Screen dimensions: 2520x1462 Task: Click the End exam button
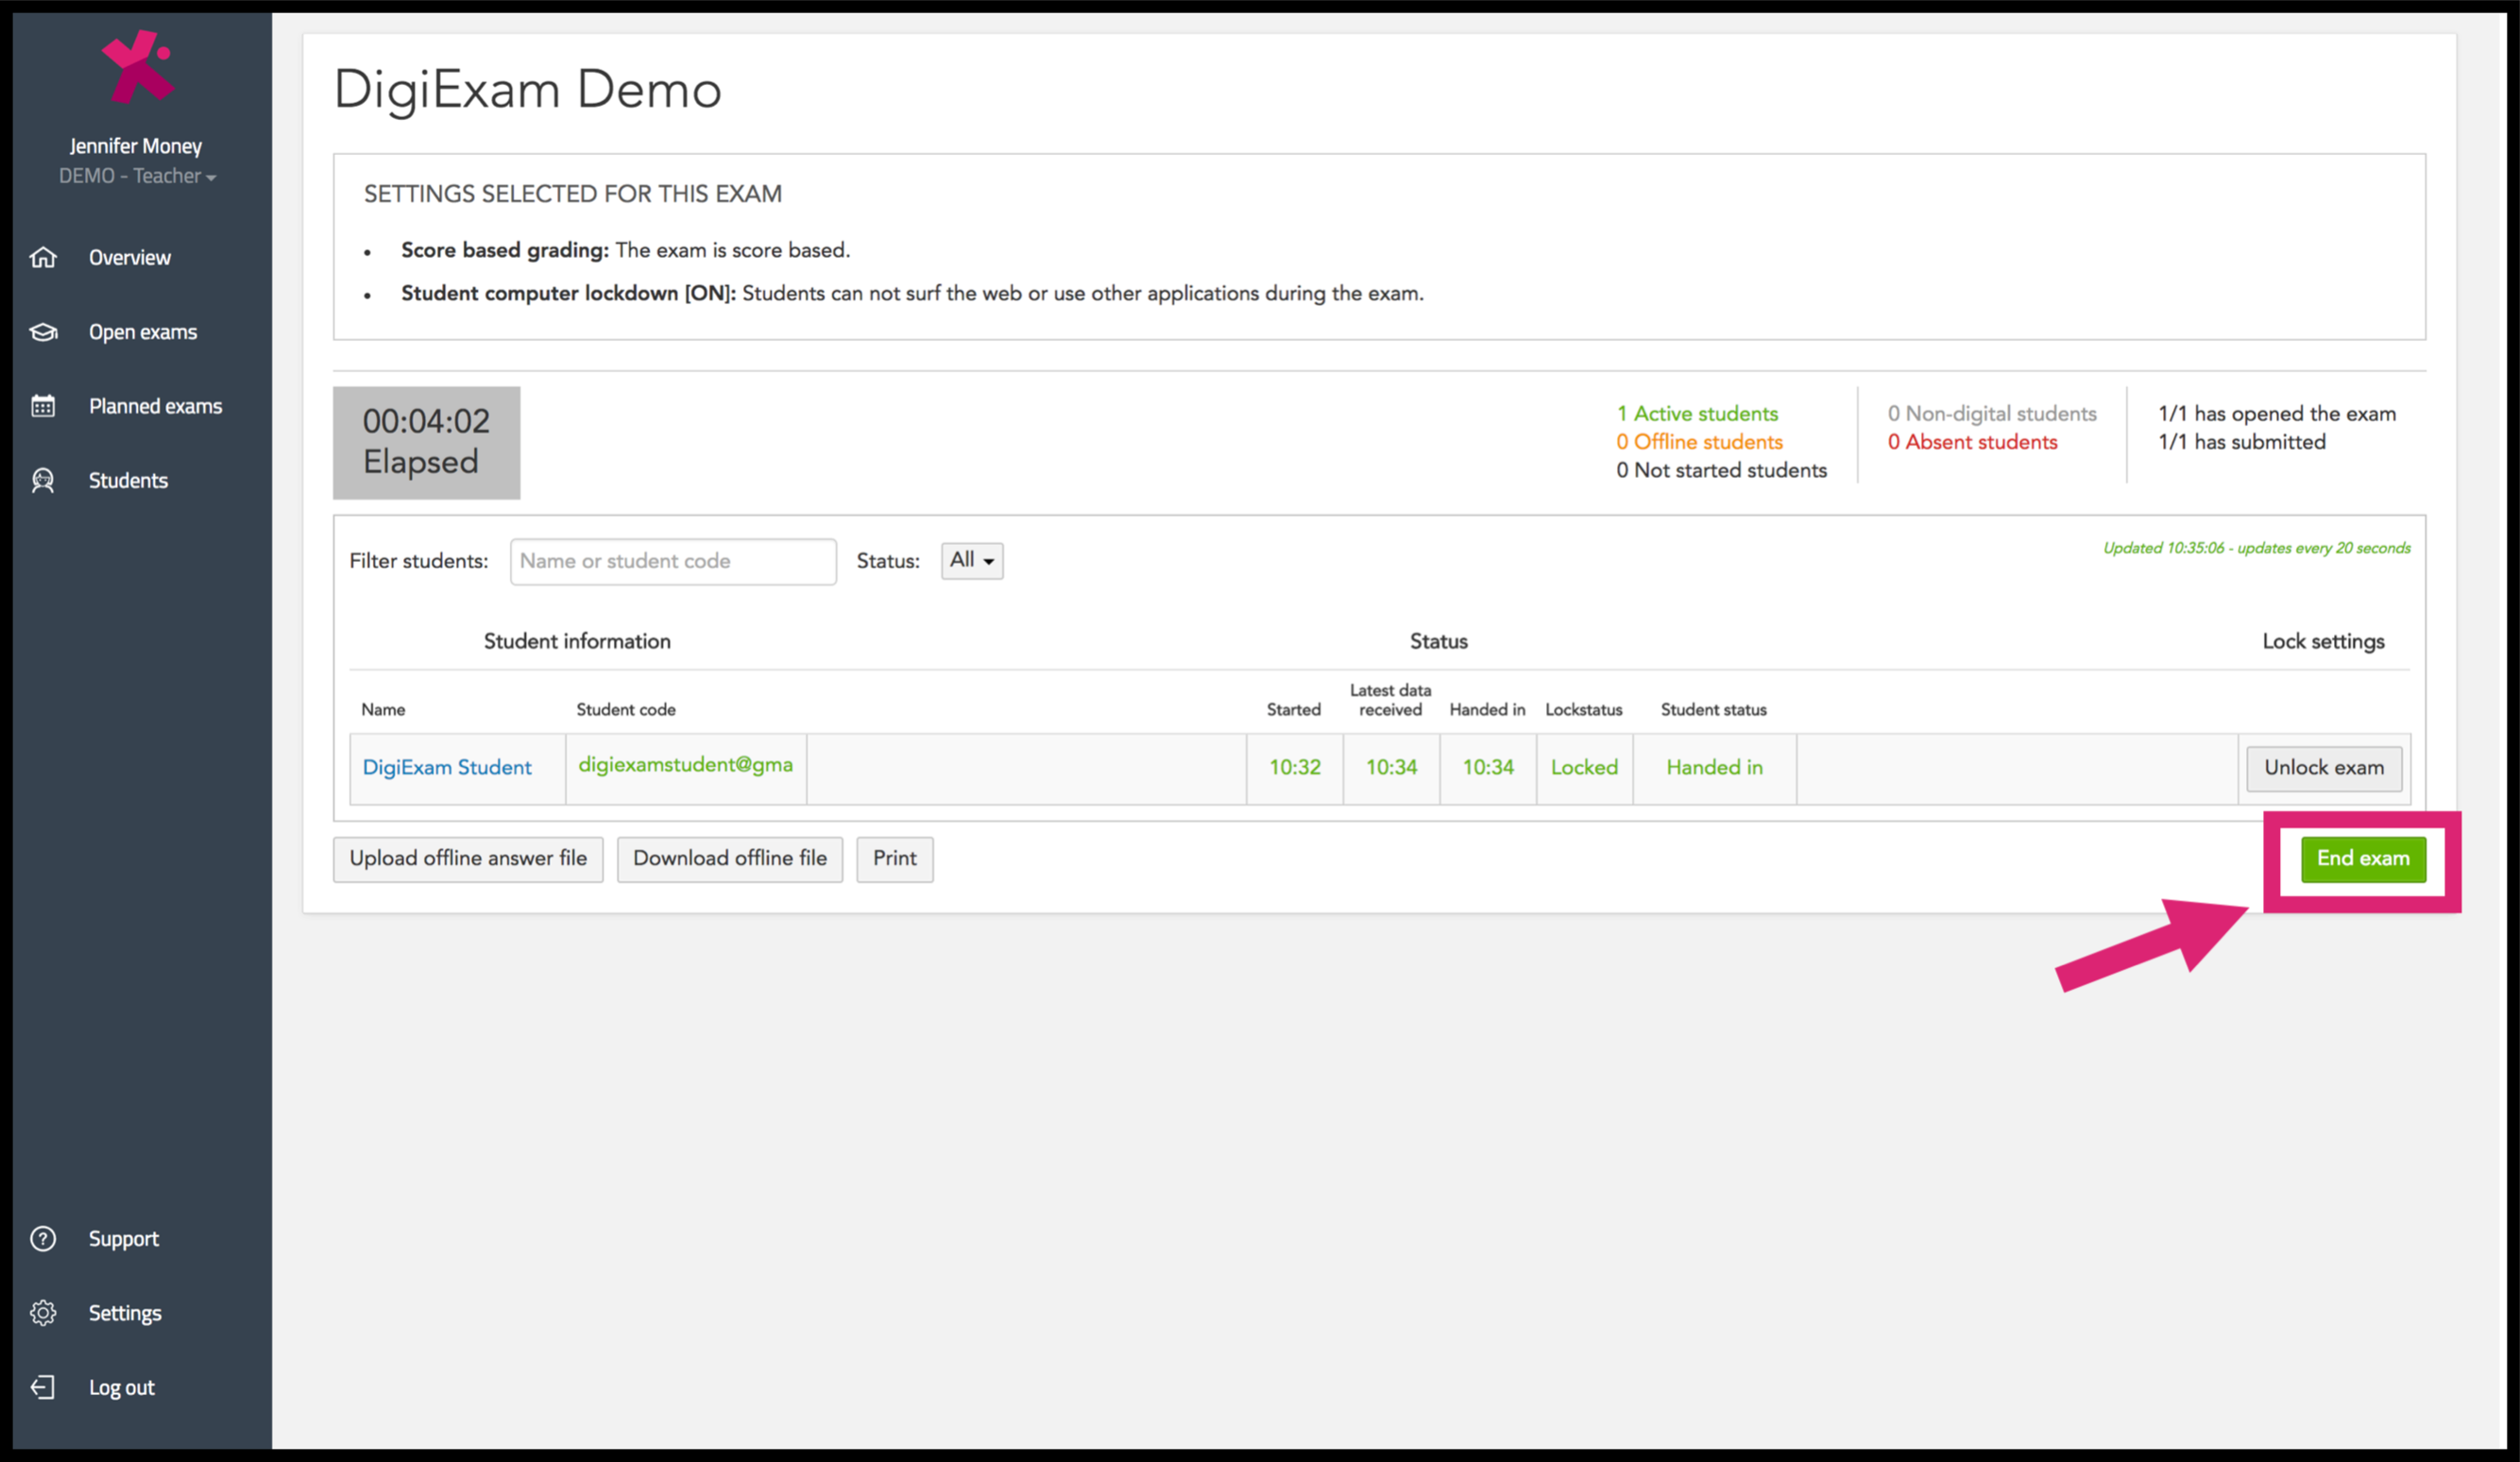(x=2363, y=859)
